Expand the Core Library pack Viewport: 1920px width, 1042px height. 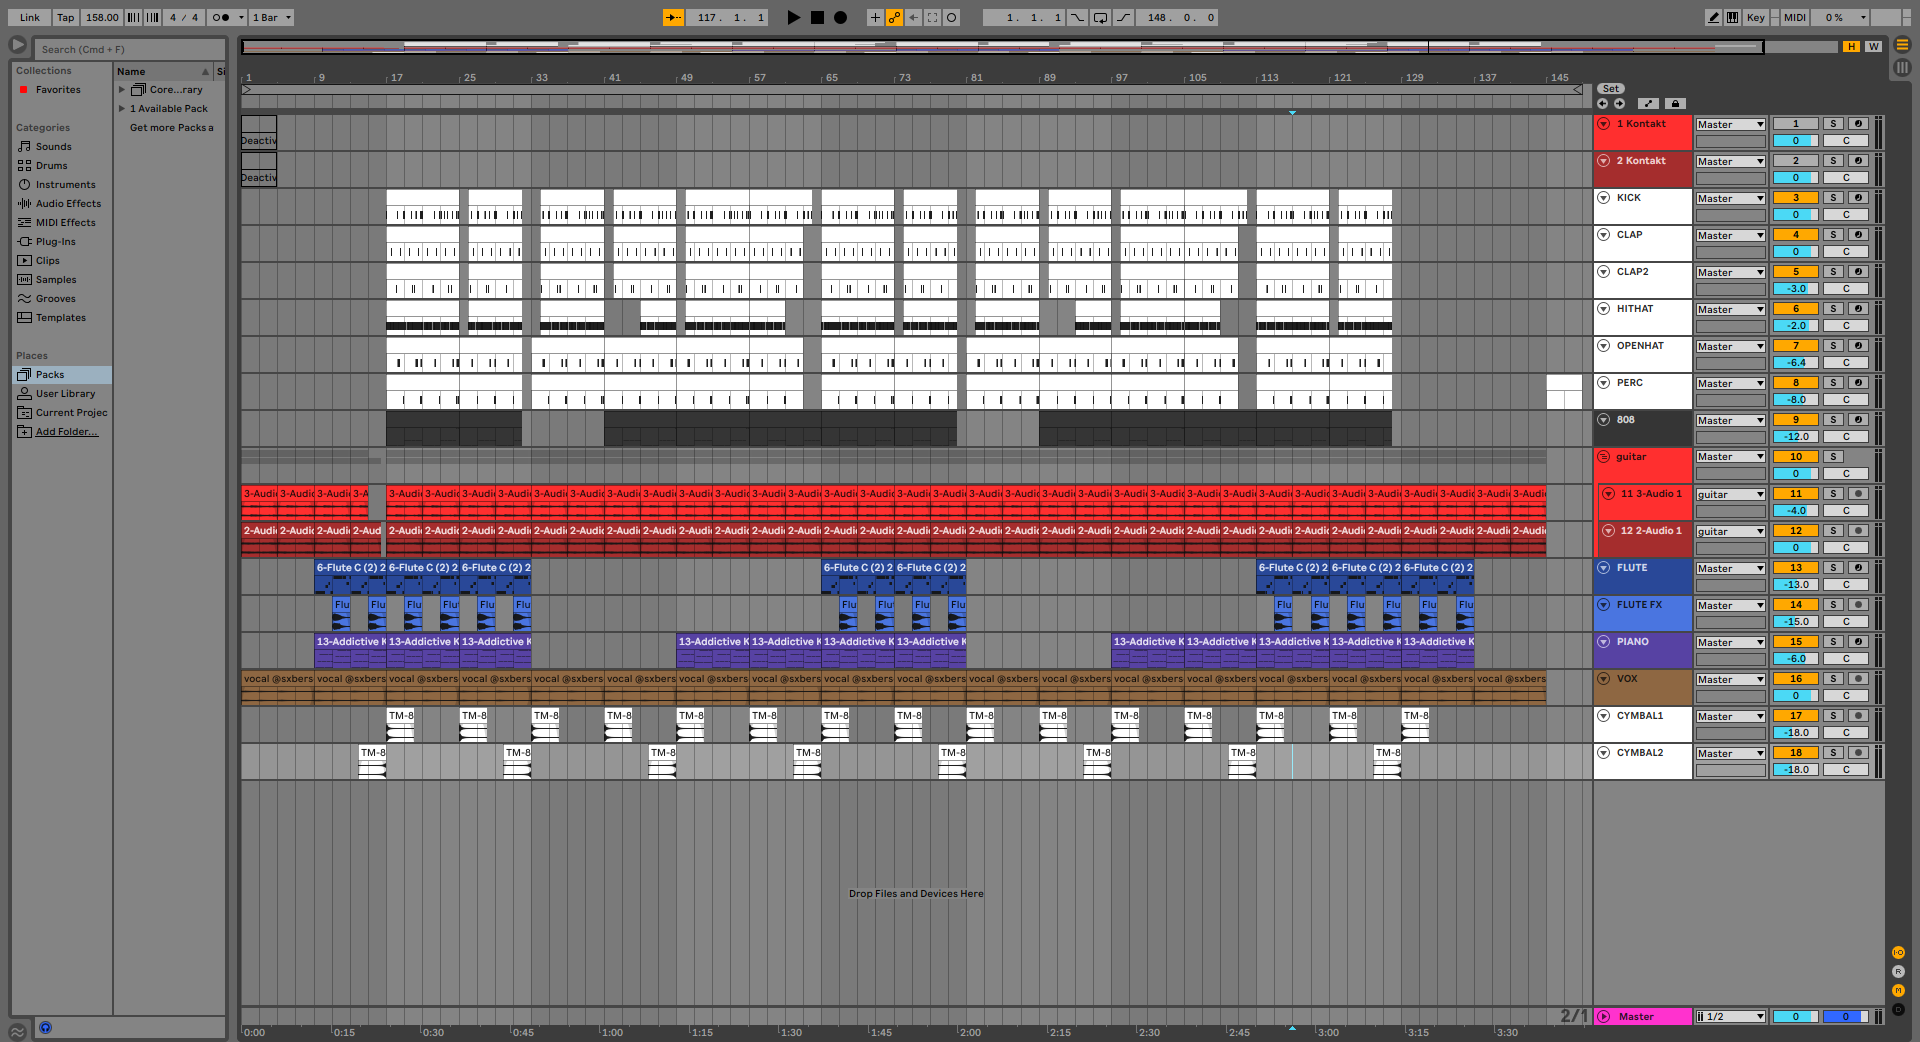(x=122, y=90)
